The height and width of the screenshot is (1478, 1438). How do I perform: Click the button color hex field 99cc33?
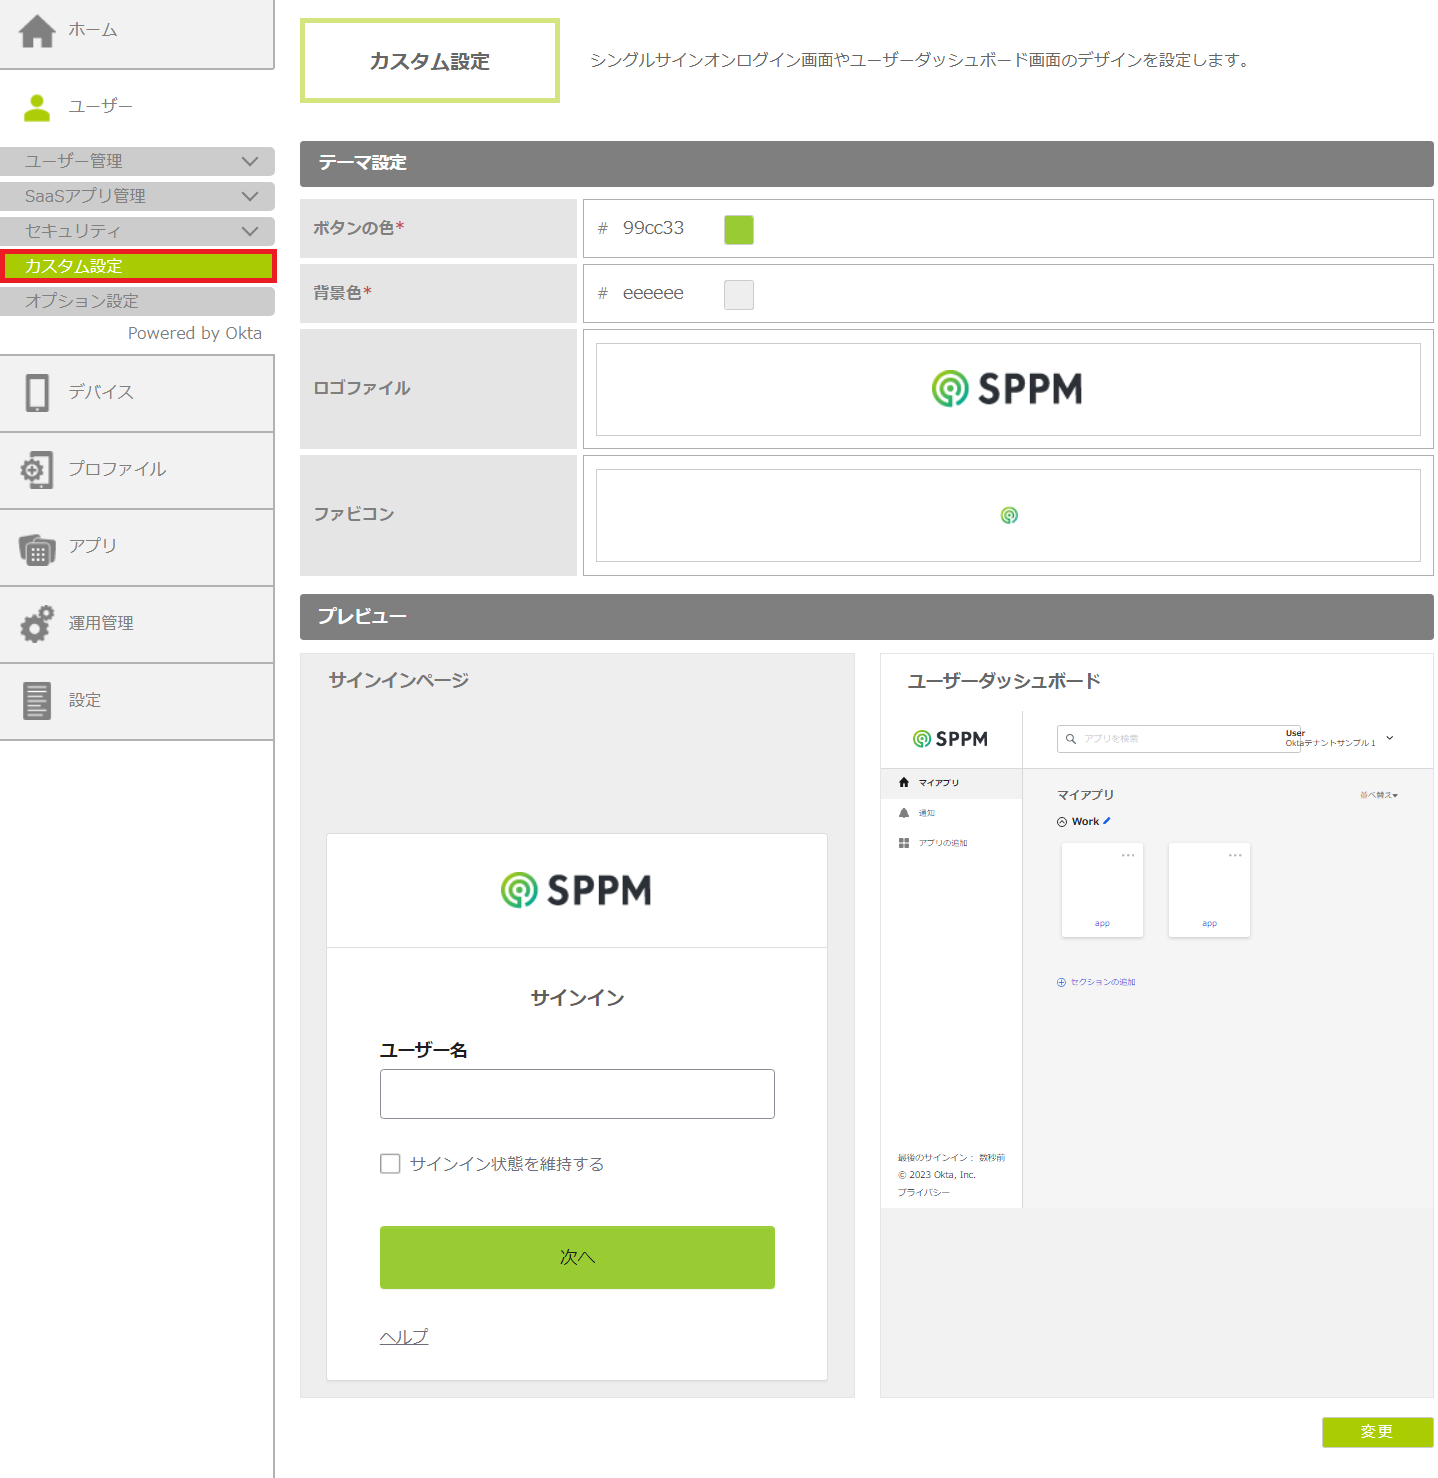click(653, 228)
